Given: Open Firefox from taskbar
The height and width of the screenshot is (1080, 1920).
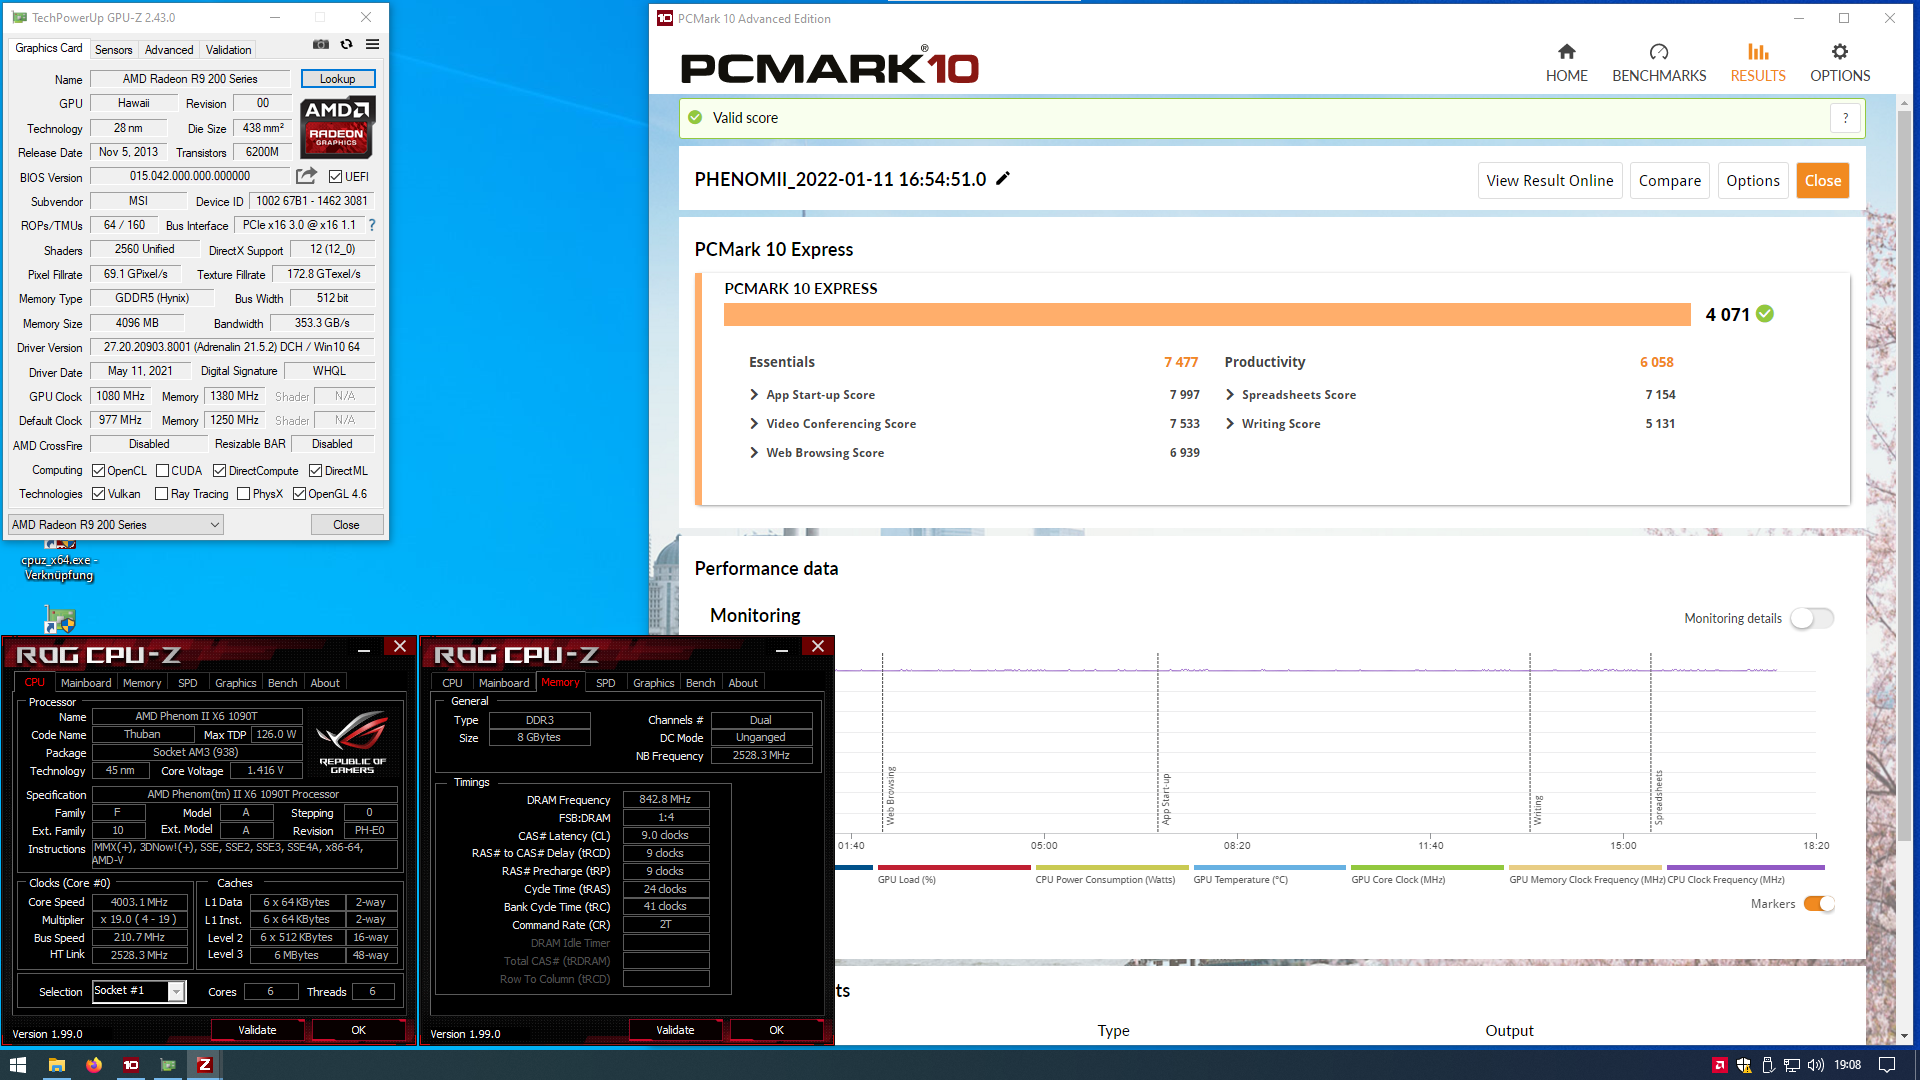Looking at the screenshot, I should tap(93, 1065).
